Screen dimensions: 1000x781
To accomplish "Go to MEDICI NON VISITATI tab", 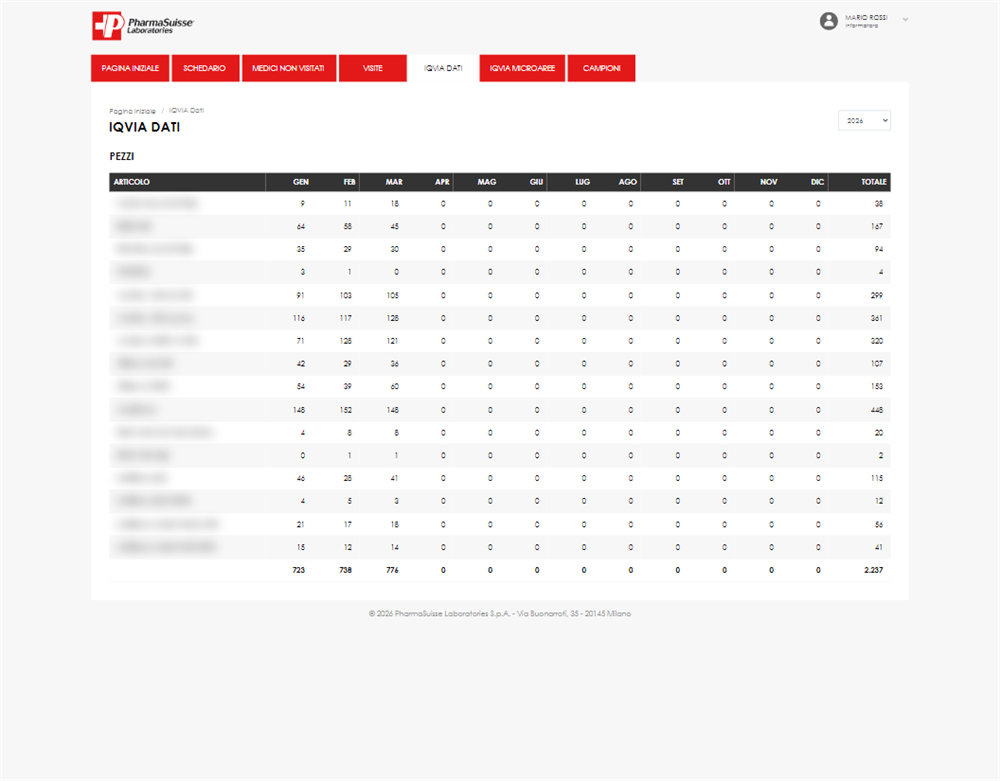I will [288, 68].
